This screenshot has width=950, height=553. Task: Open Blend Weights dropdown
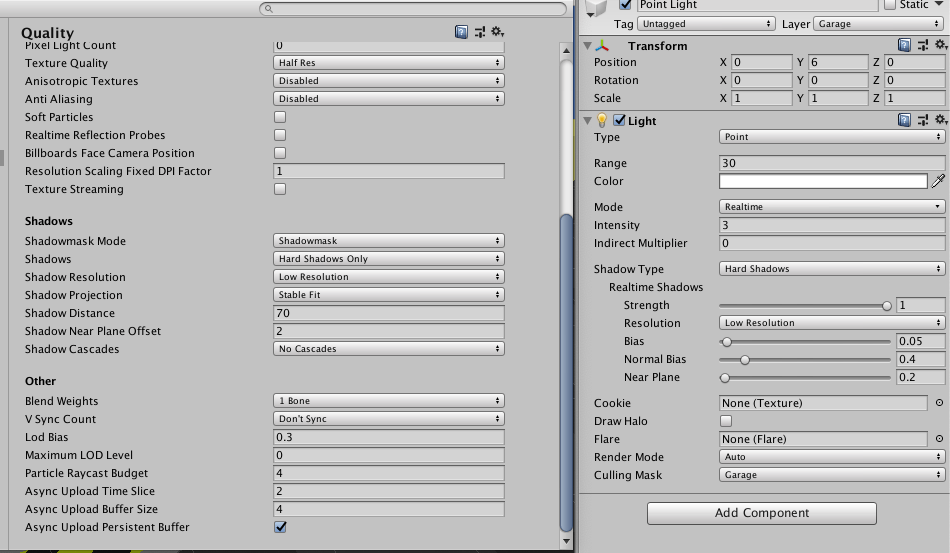point(389,401)
